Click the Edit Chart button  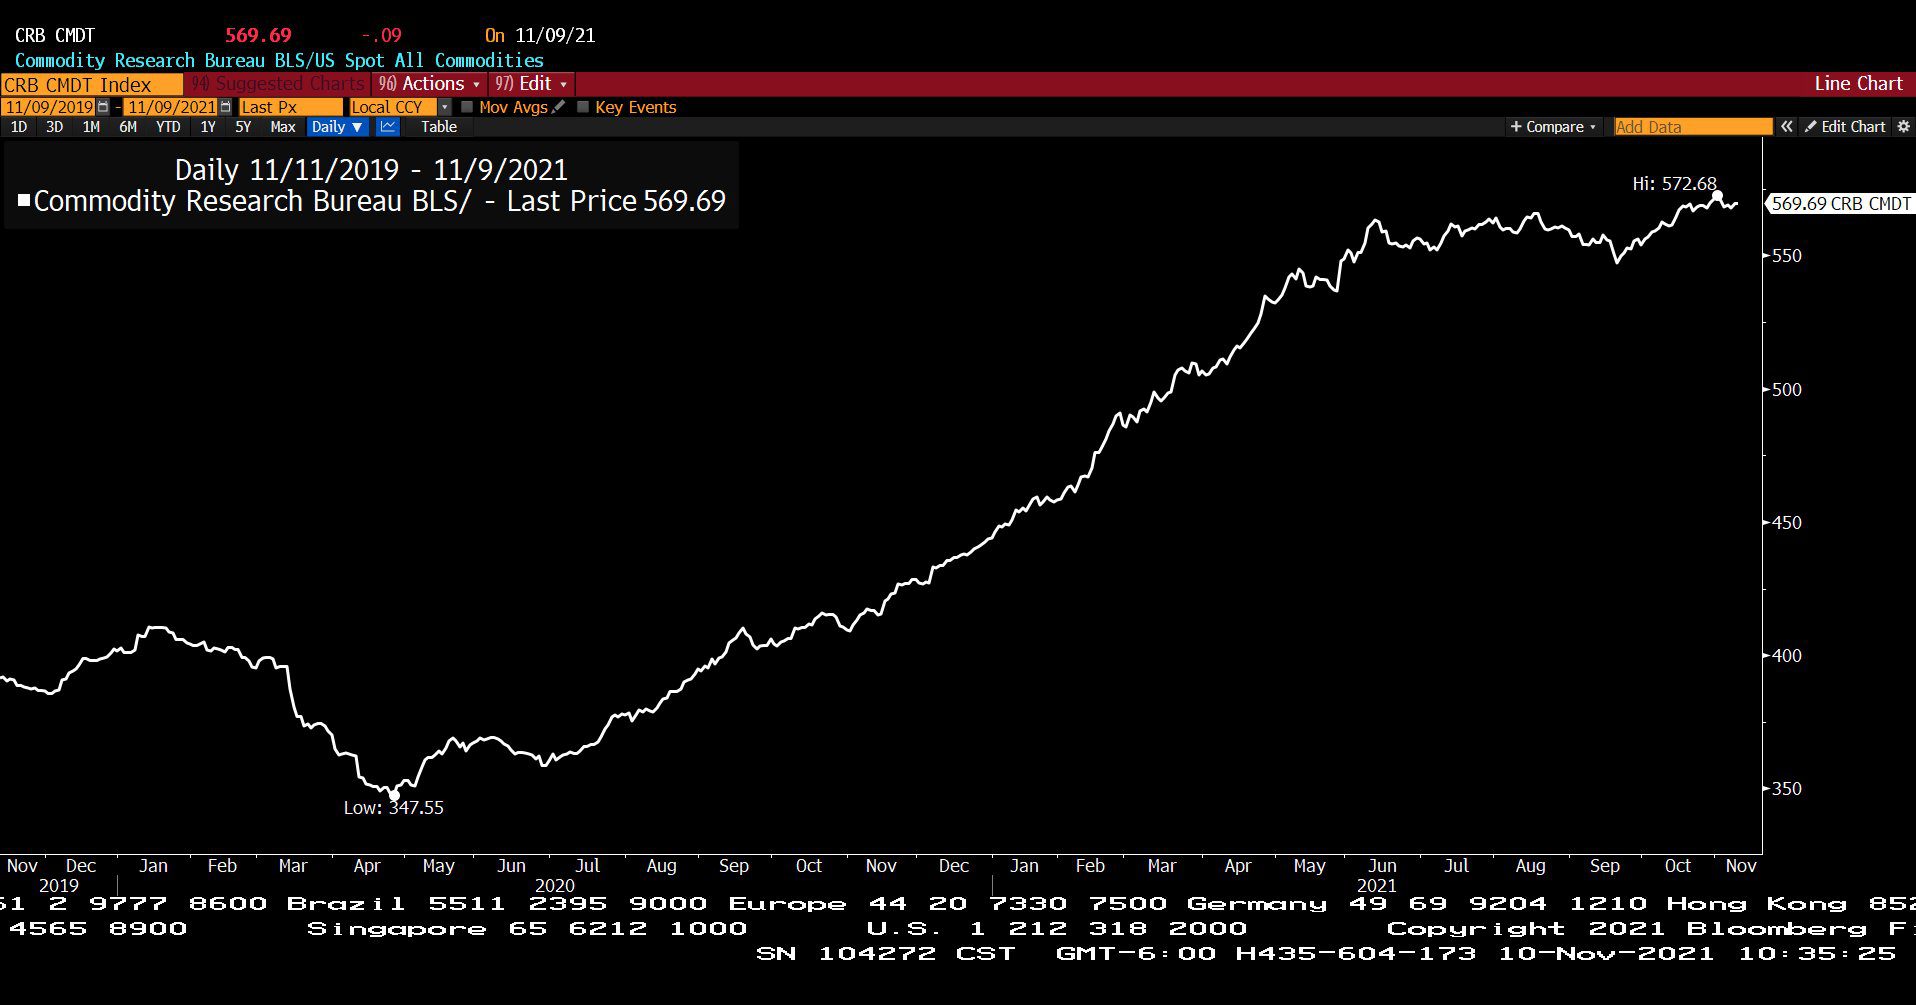tap(1845, 127)
